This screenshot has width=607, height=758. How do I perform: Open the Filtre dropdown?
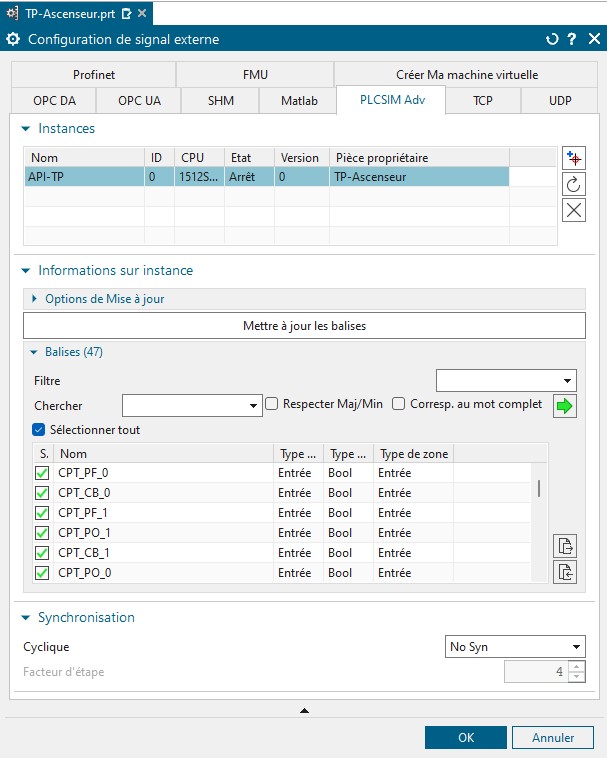coord(506,380)
